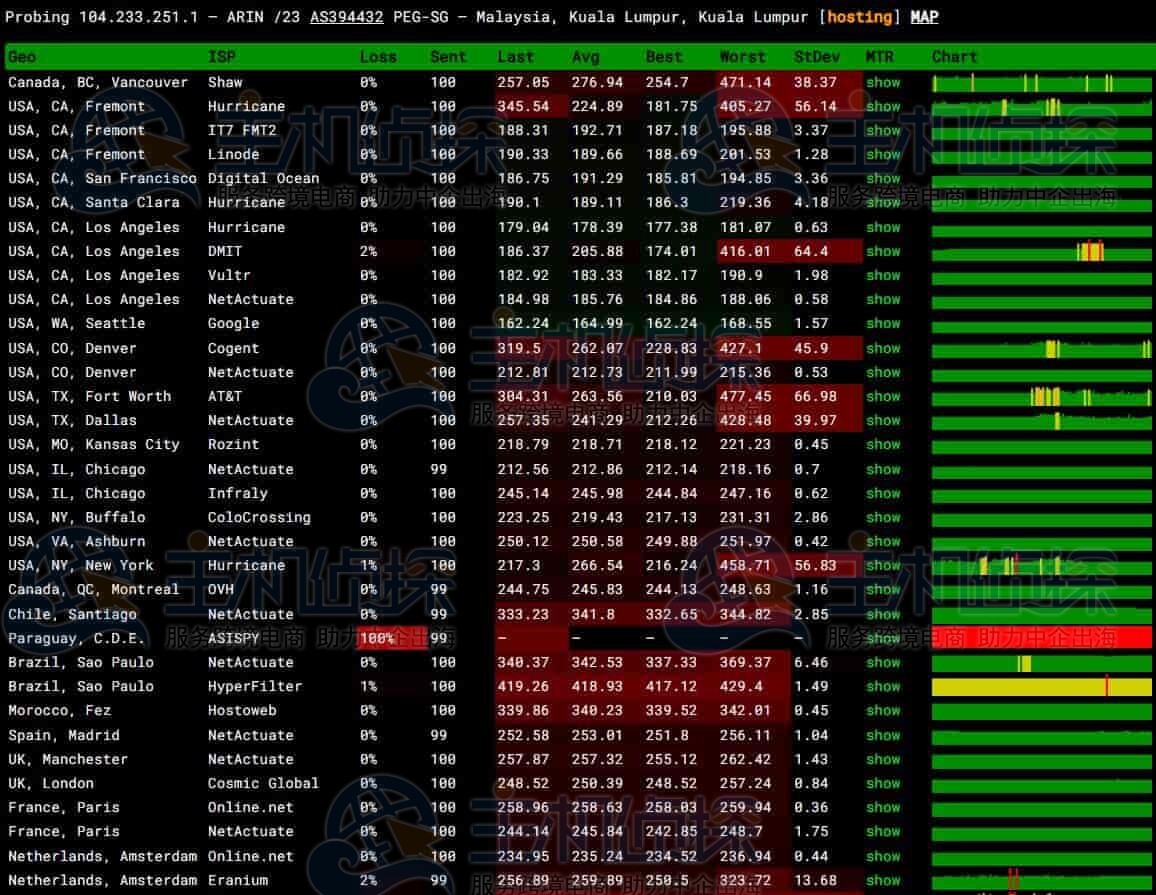This screenshot has width=1156, height=895.
Task: Show MTR for USA, WA, Seattle Google
Action: pos(883,323)
